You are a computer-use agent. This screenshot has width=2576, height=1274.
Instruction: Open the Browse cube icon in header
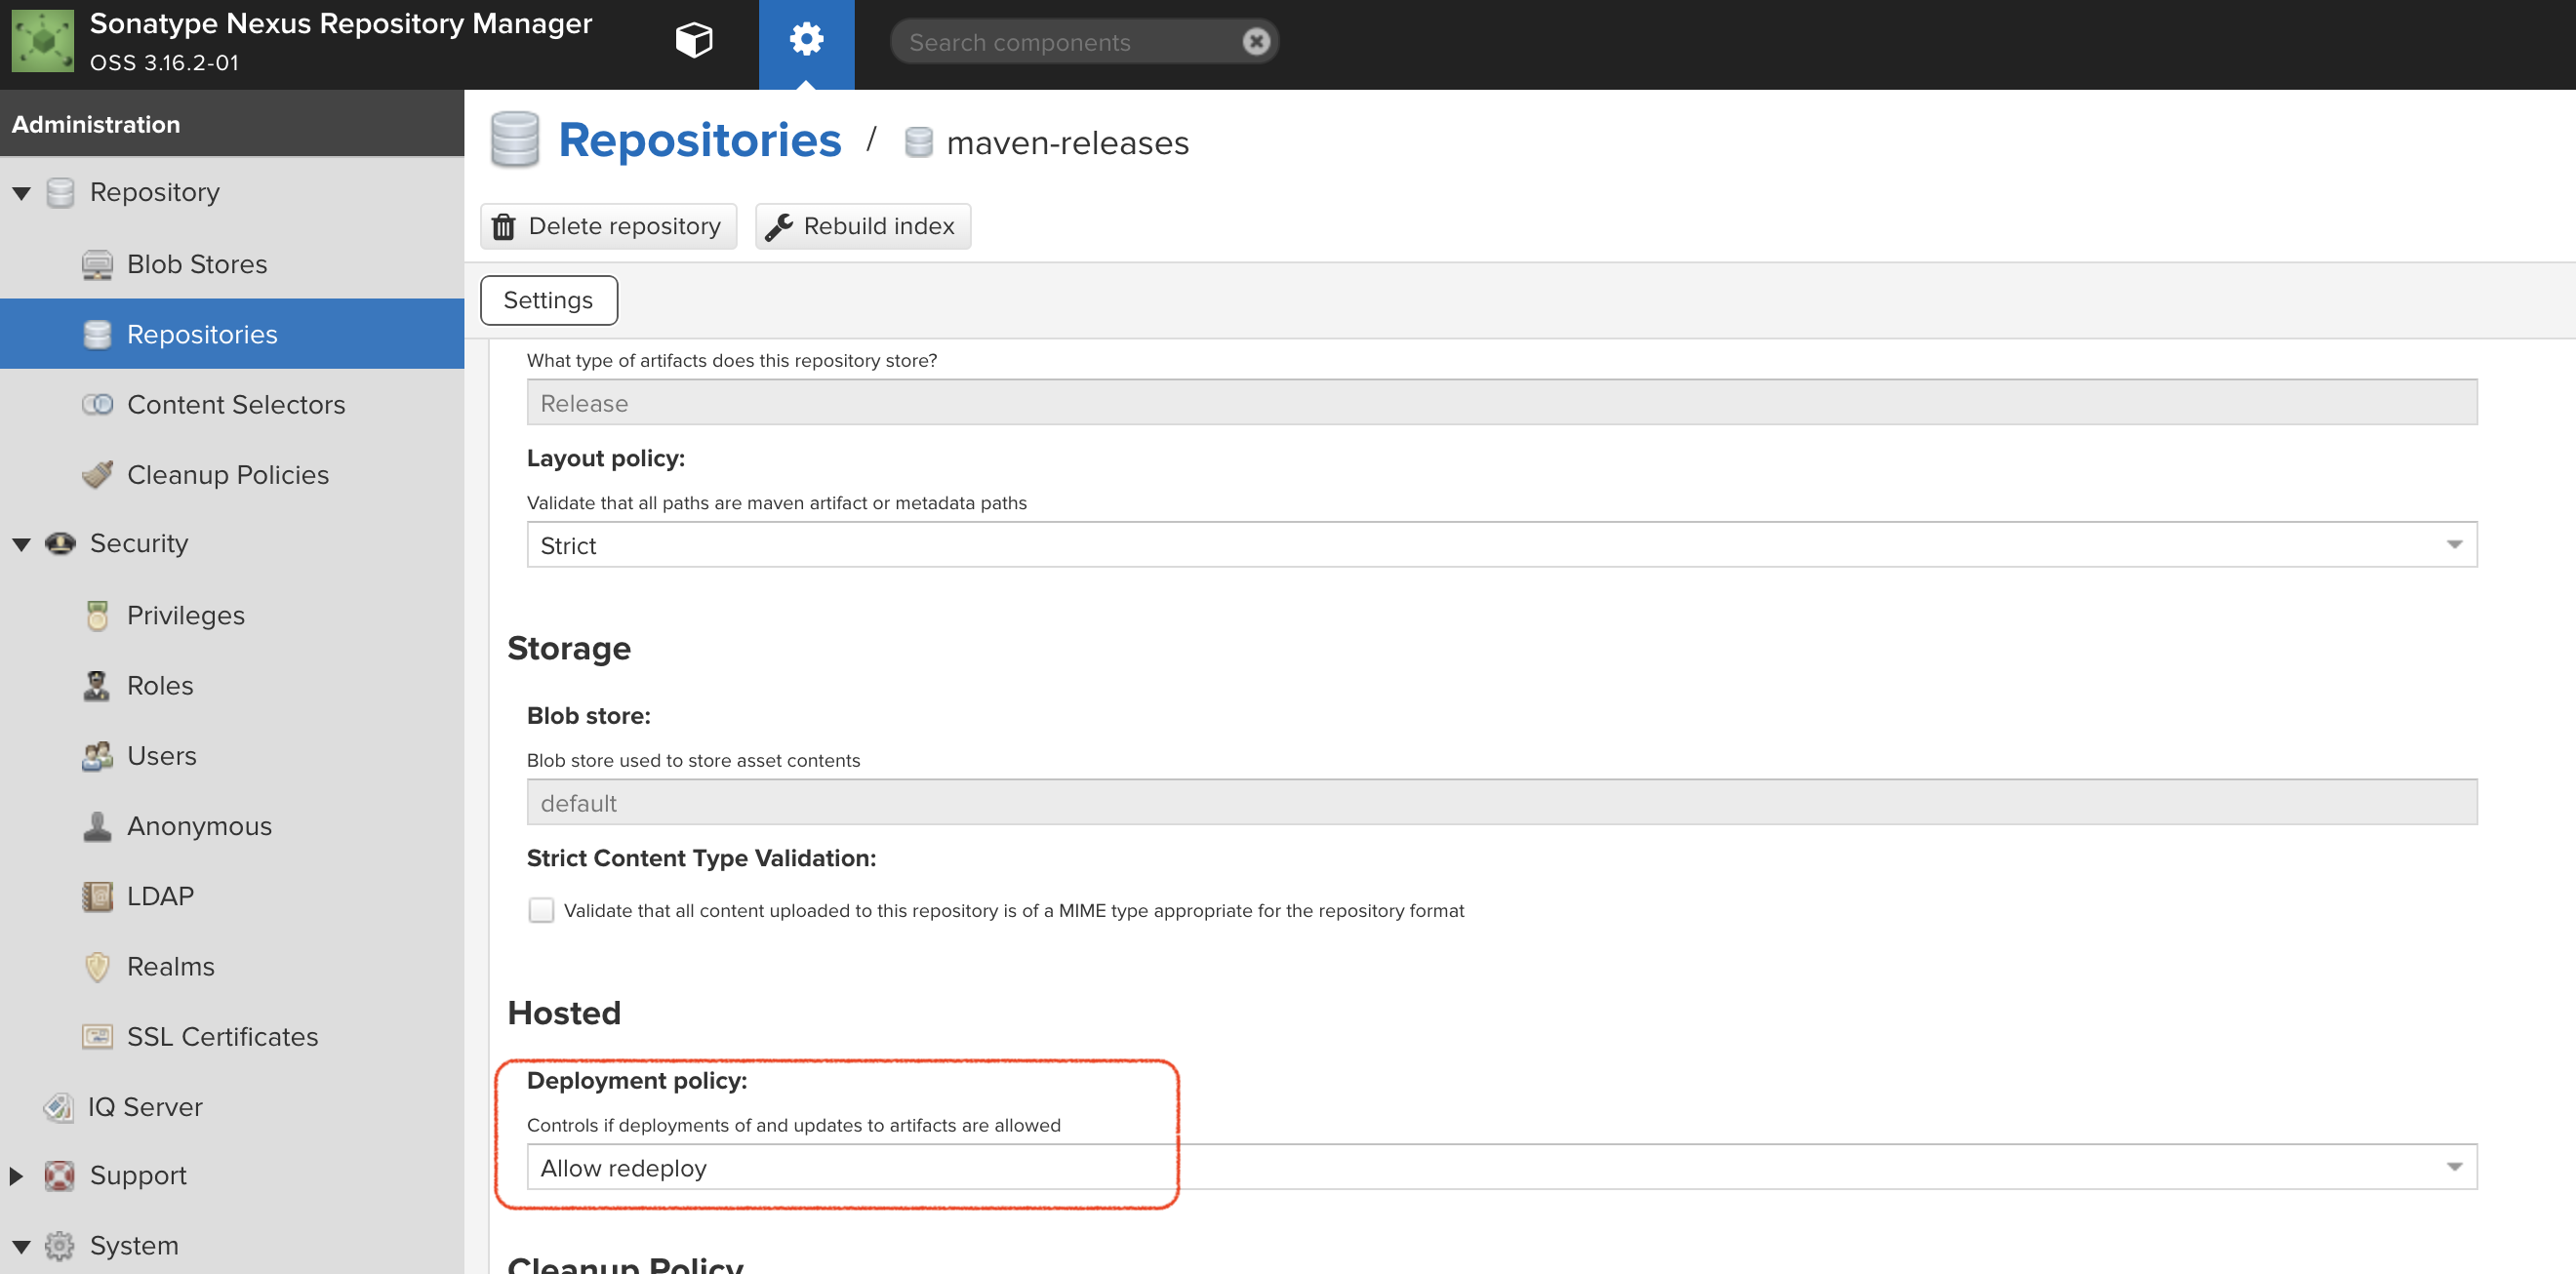point(693,41)
